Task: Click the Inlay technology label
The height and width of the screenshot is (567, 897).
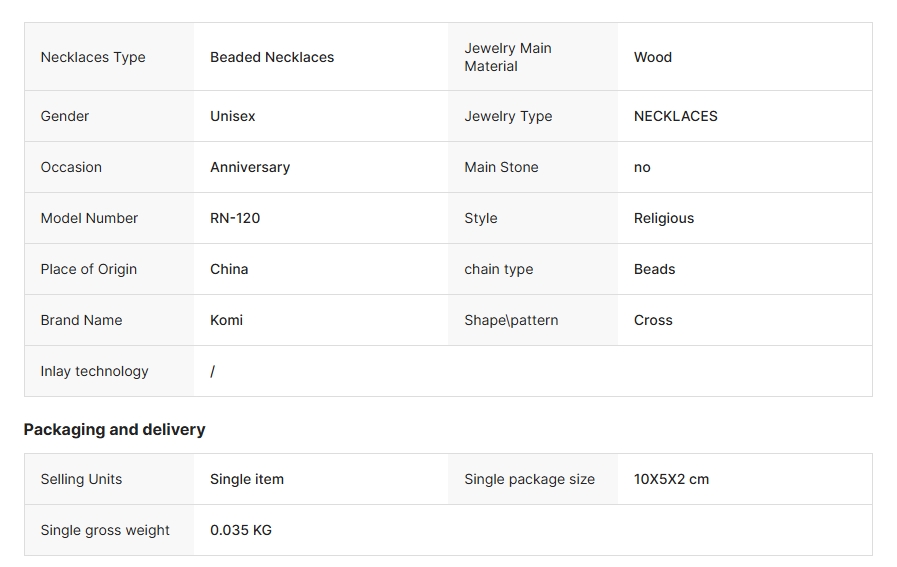Action: (x=94, y=371)
